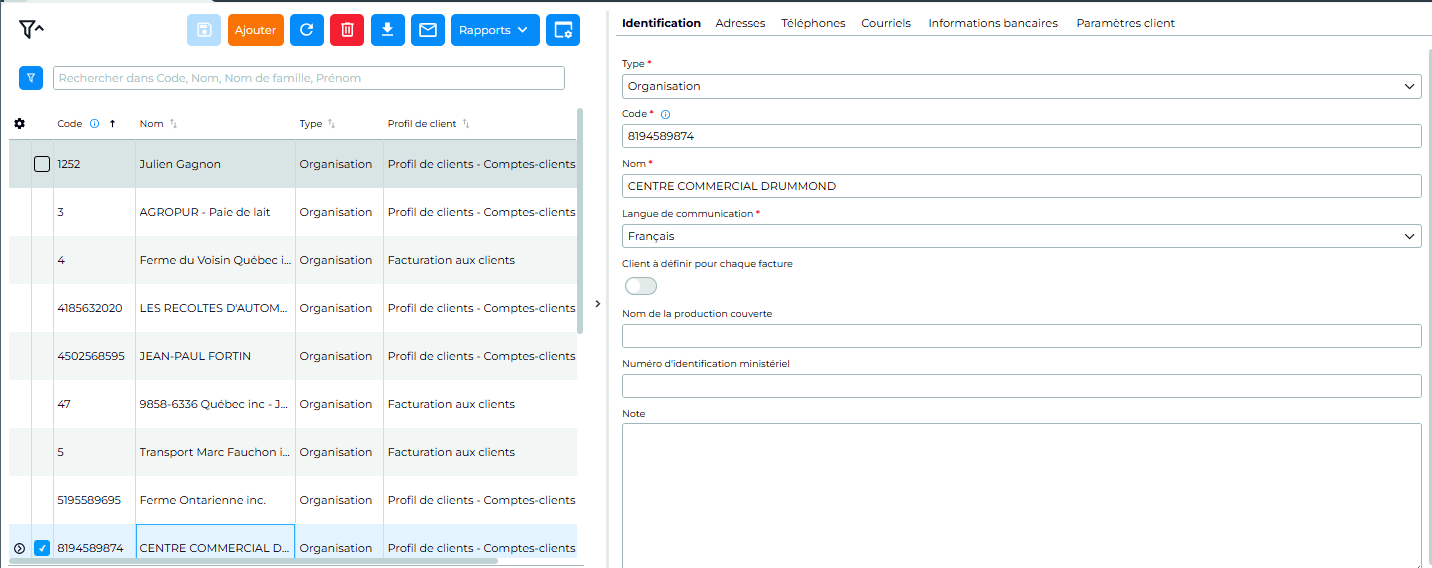Image resolution: width=1432 pixels, height=568 pixels.
Task: Open the Courriels tab
Action: 886,23
